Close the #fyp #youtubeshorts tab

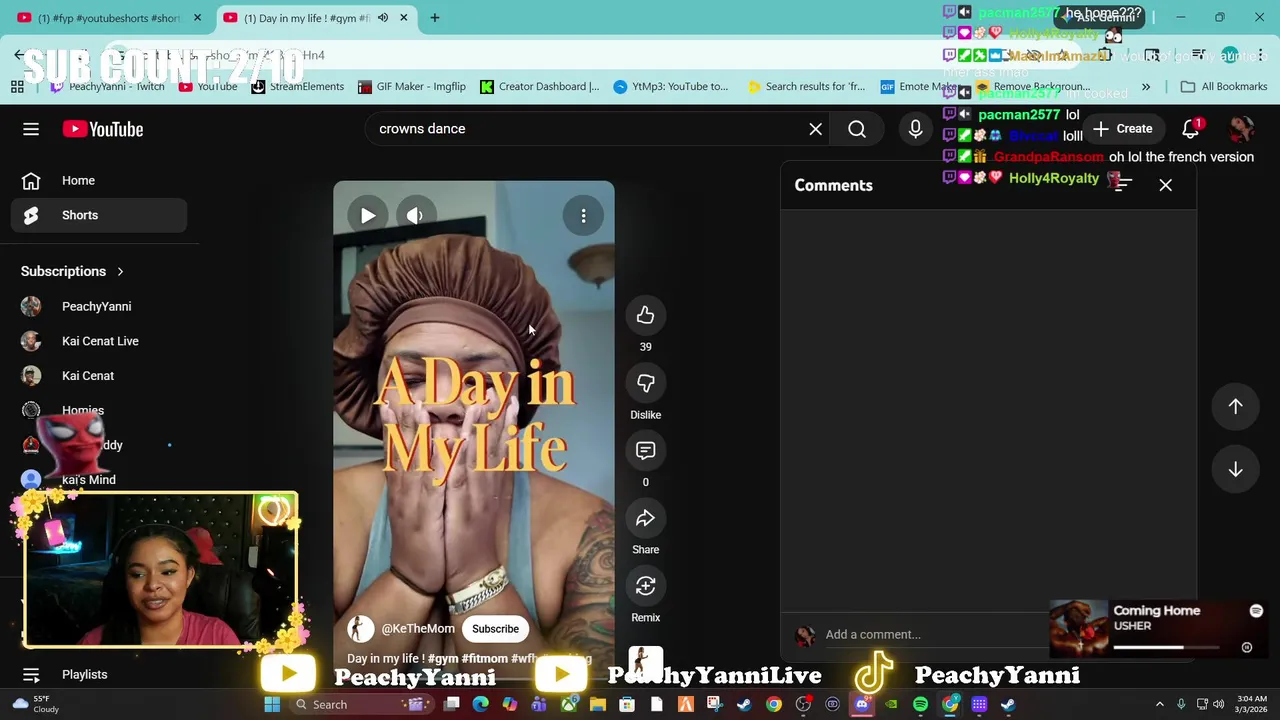[197, 18]
